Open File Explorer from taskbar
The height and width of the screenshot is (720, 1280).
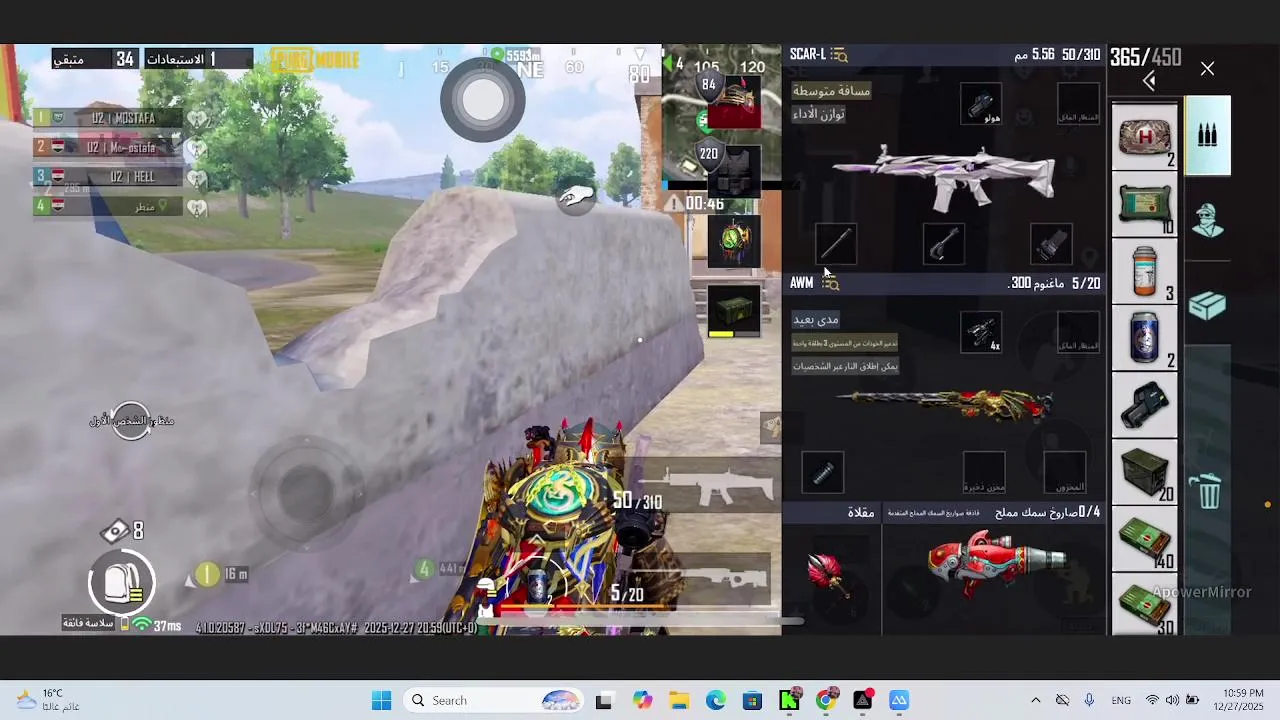[x=679, y=701]
